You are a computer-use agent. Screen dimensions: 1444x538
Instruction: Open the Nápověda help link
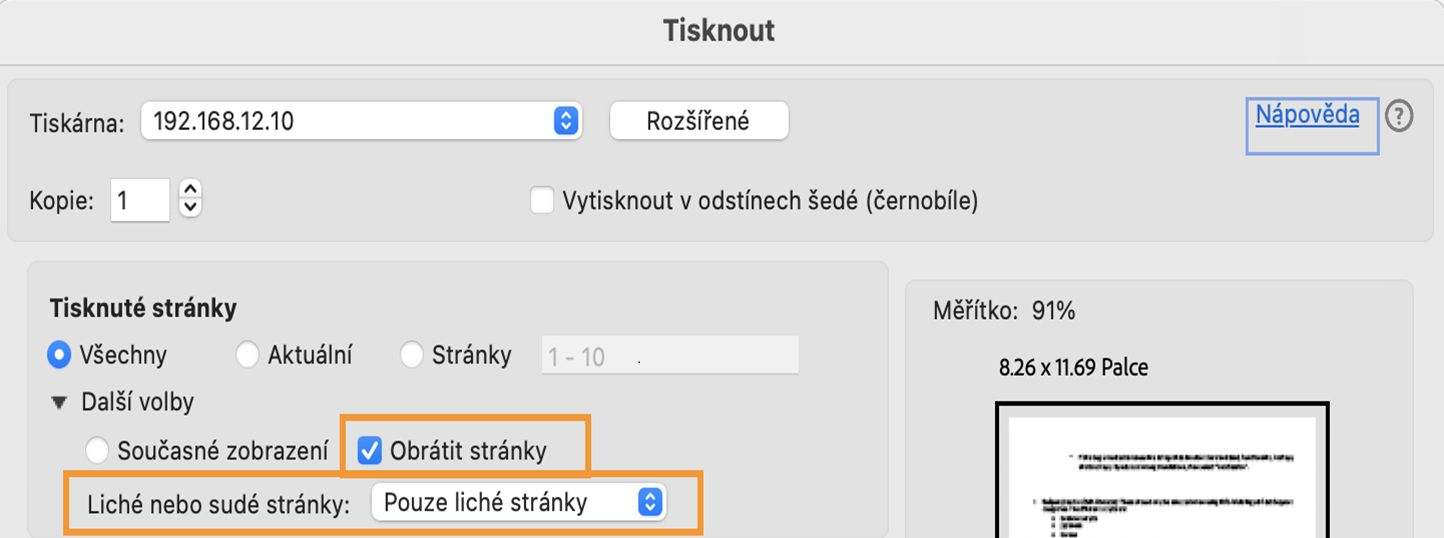click(x=1307, y=115)
